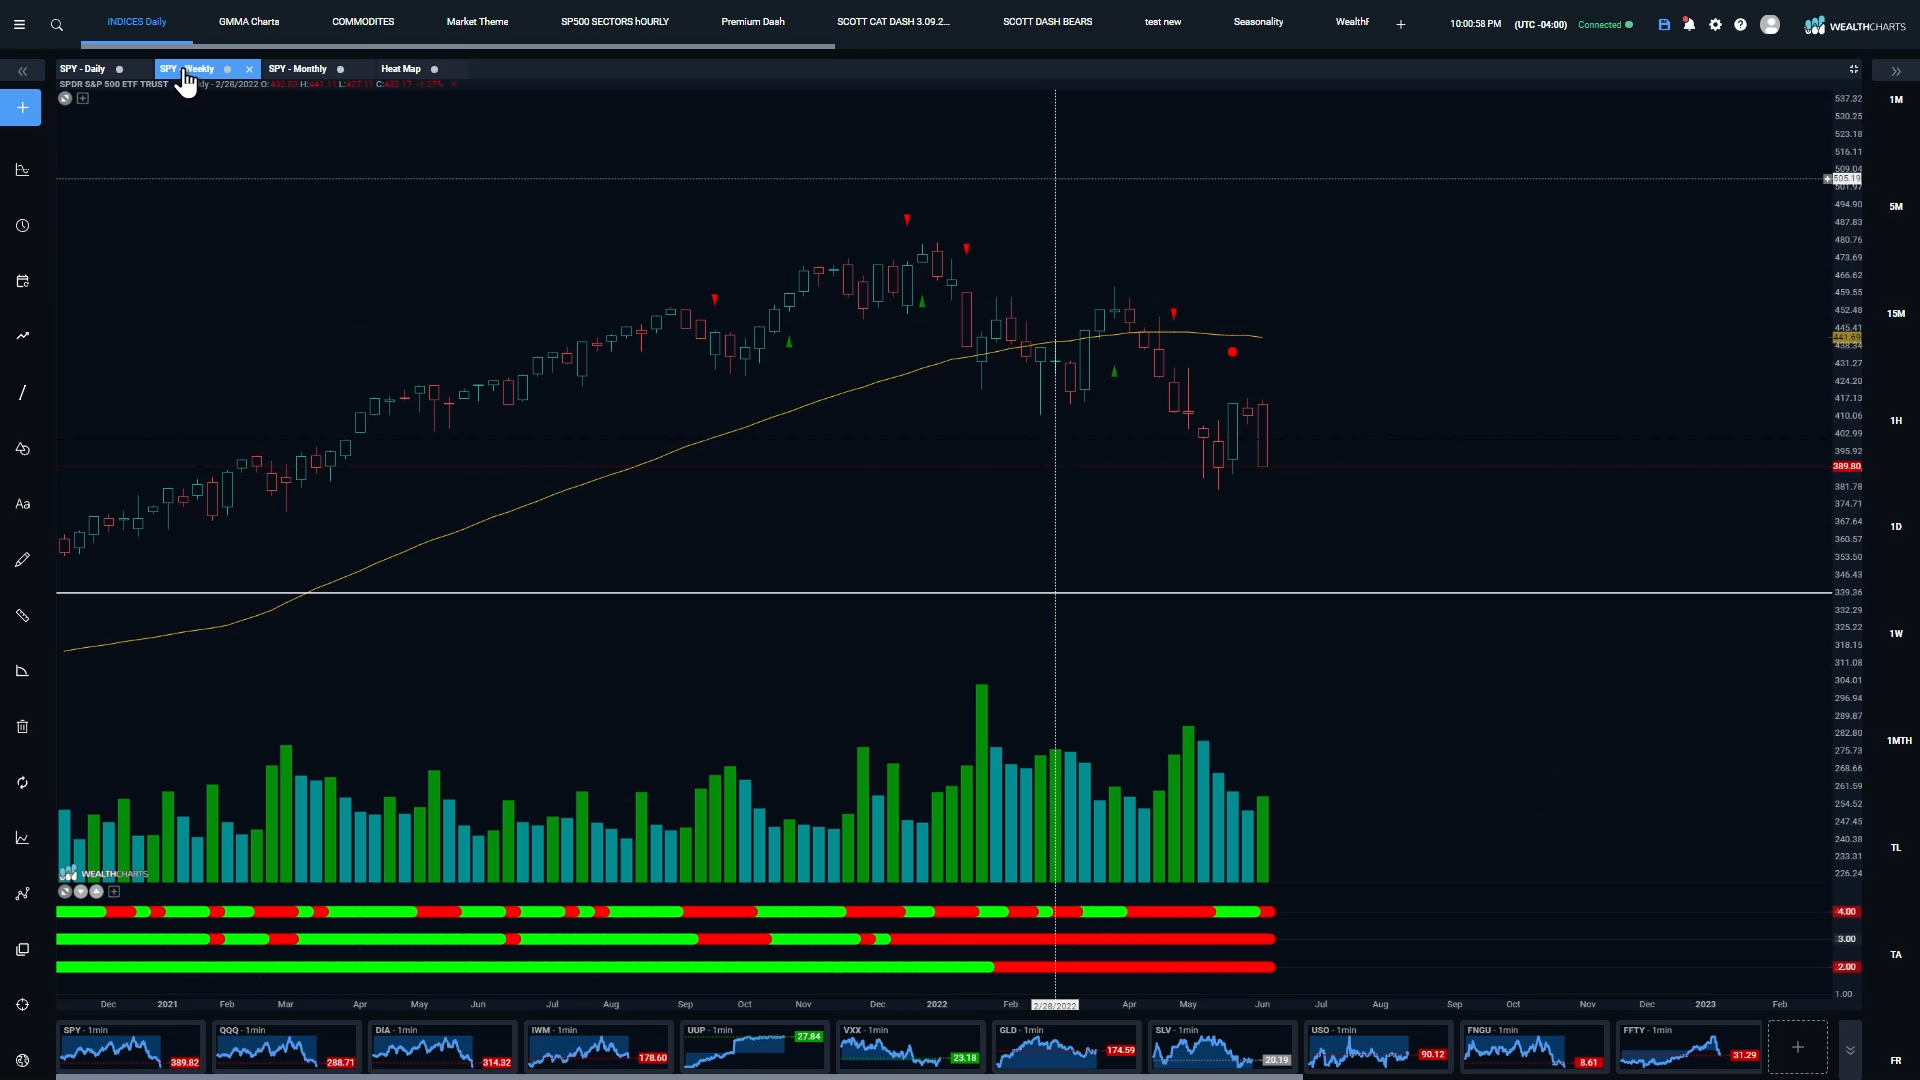Expand the right panel with double chevron
1920x1080 pixels.
pyautogui.click(x=1896, y=71)
